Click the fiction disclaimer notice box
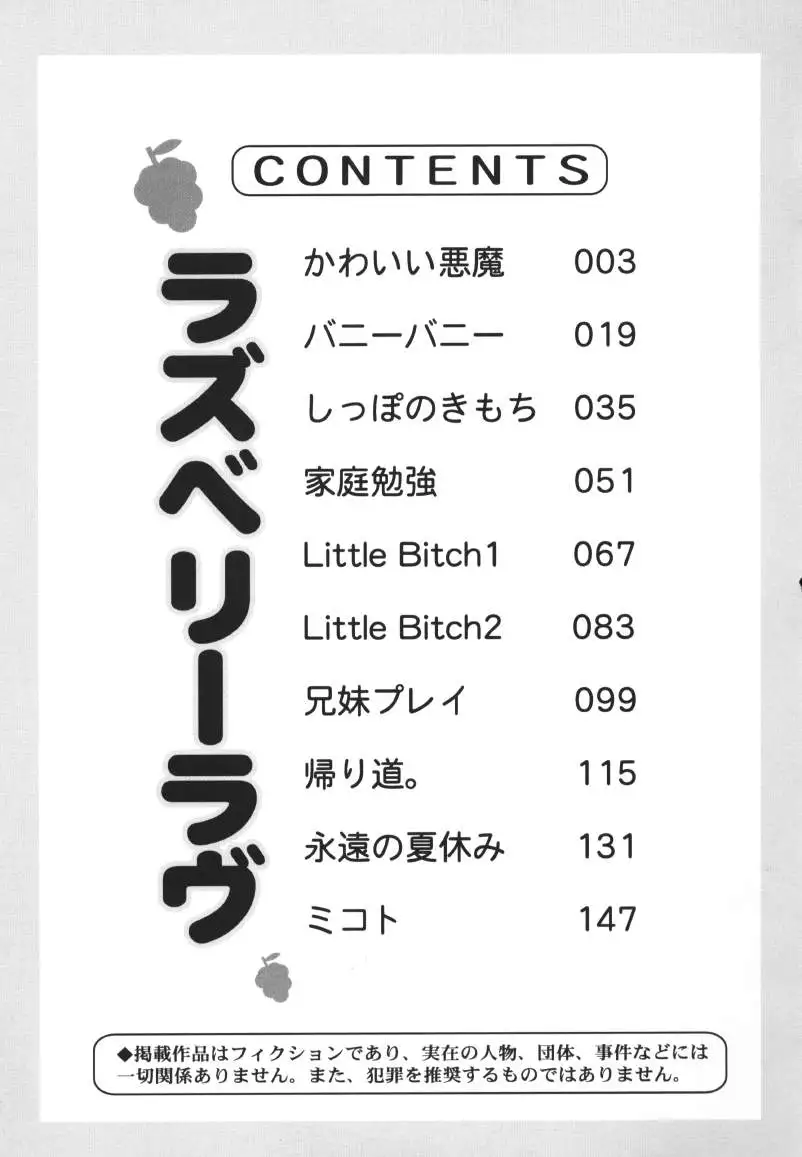 (x=408, y=1064)
